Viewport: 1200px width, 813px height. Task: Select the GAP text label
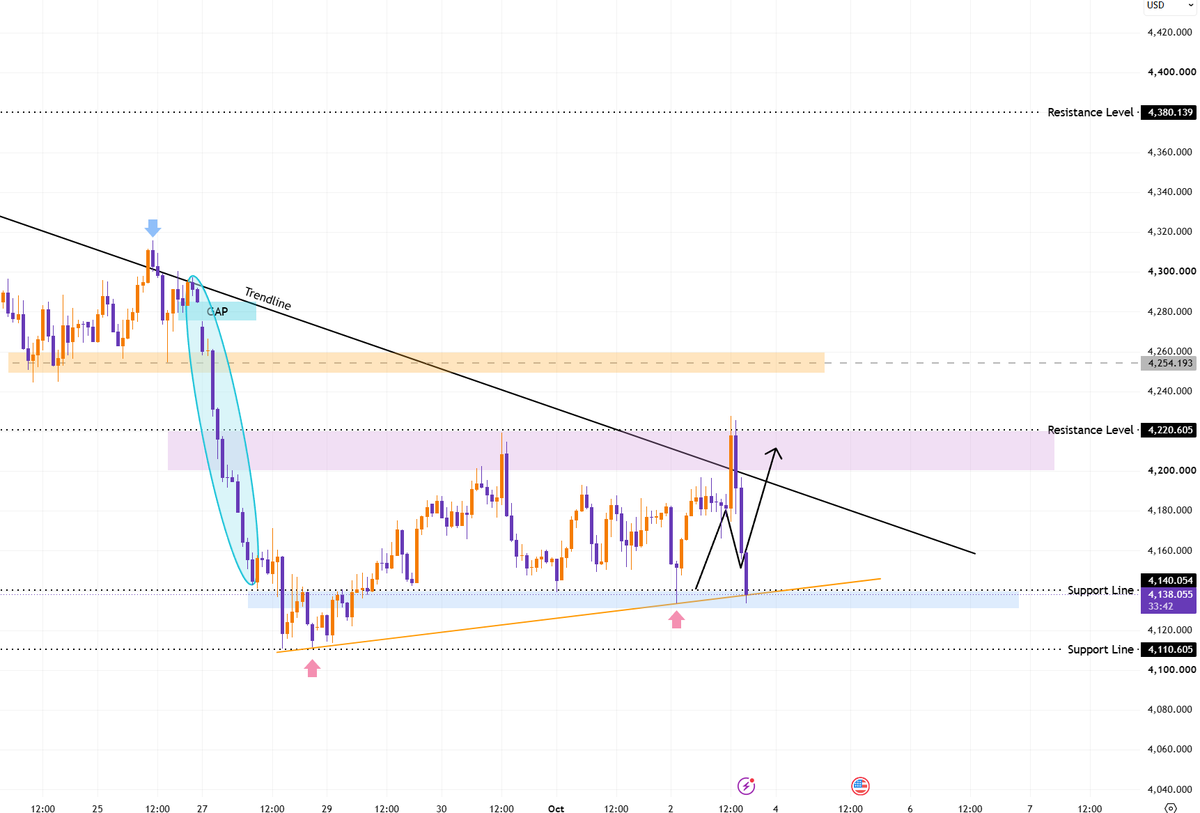[x=217, y=312]
